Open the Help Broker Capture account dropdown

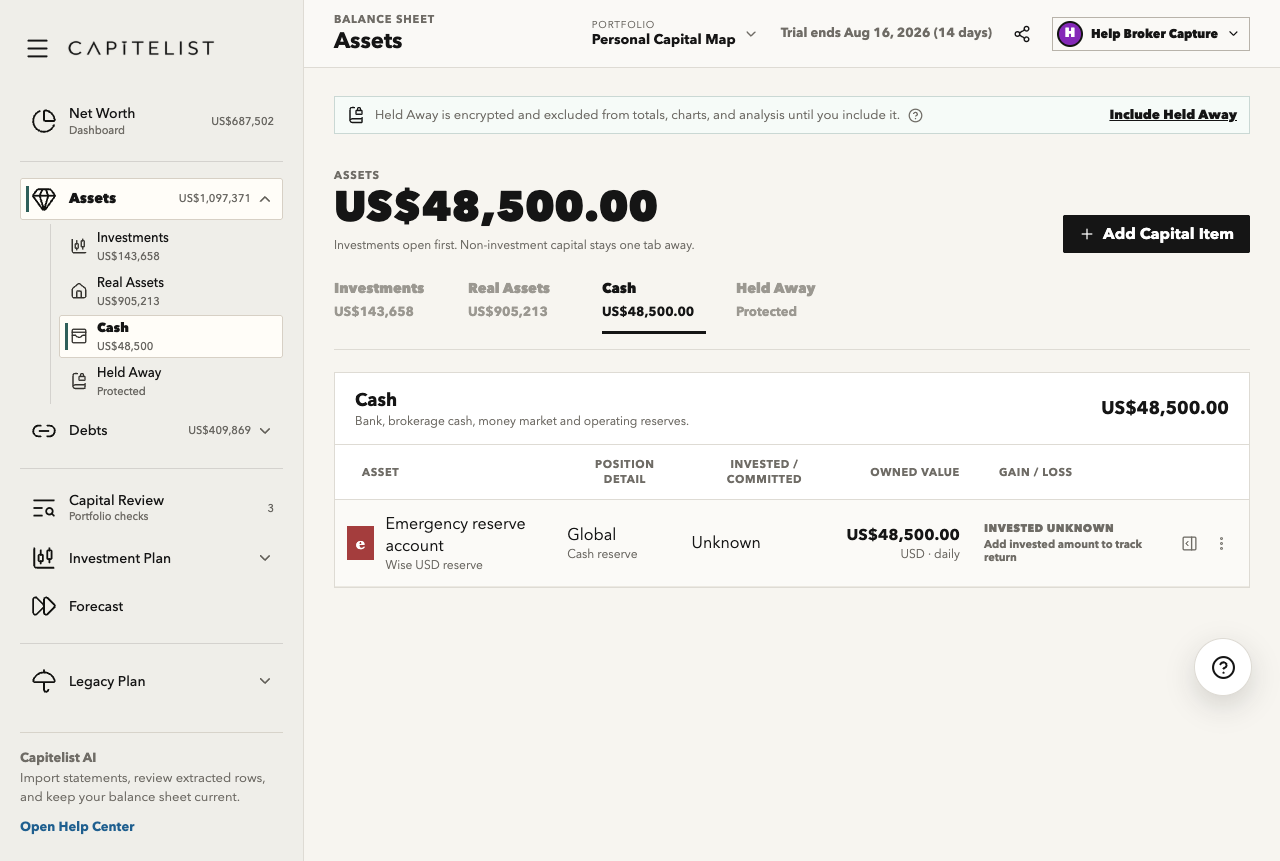(x=1151, y=34)
